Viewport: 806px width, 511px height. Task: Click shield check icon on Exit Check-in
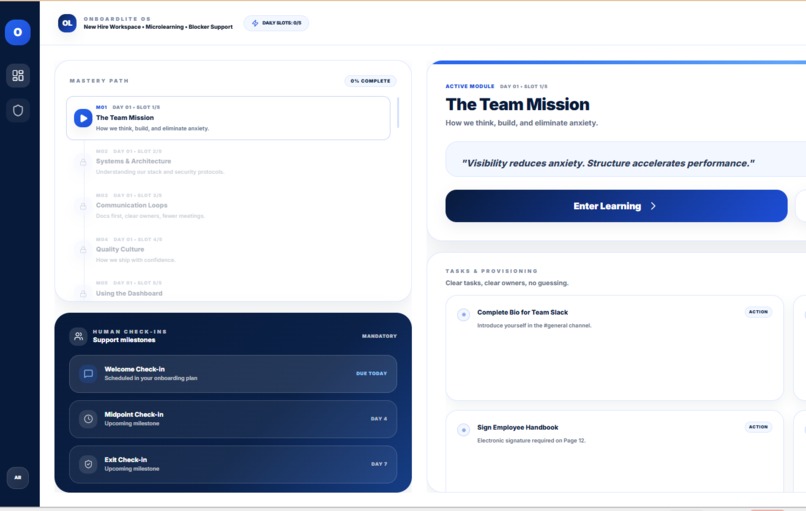88,464
